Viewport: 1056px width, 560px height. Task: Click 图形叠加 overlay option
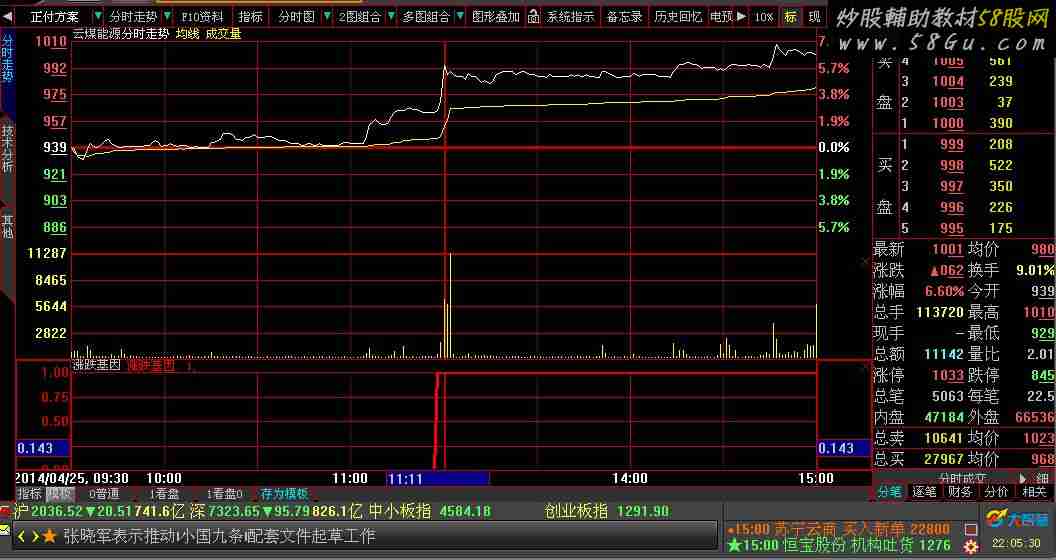[x=496, y=17]
